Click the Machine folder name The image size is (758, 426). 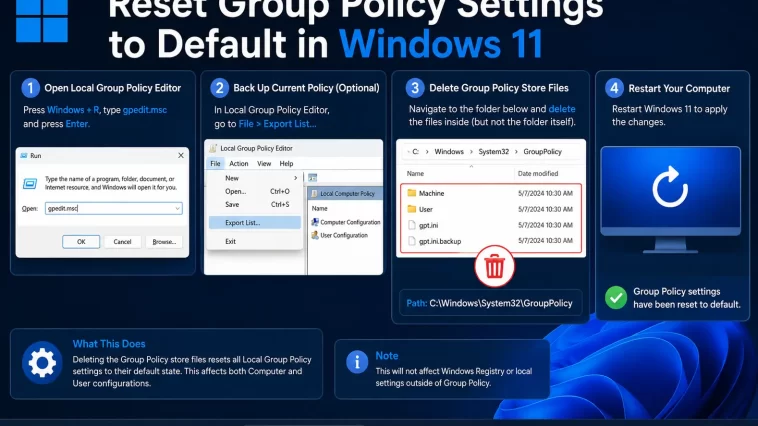[431, 193]
